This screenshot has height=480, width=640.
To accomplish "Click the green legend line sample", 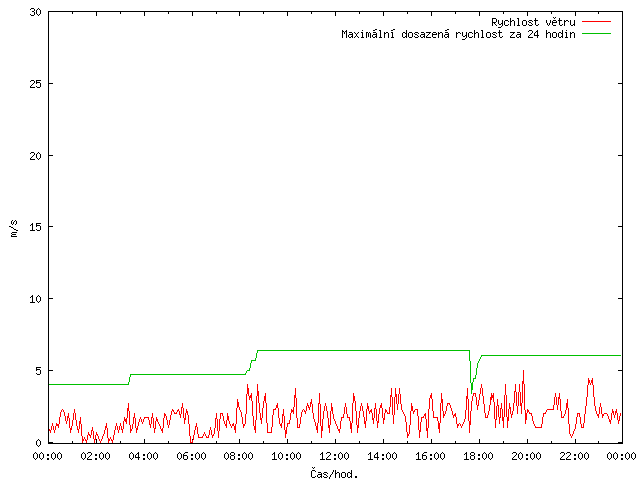I will tap(596, 34).
